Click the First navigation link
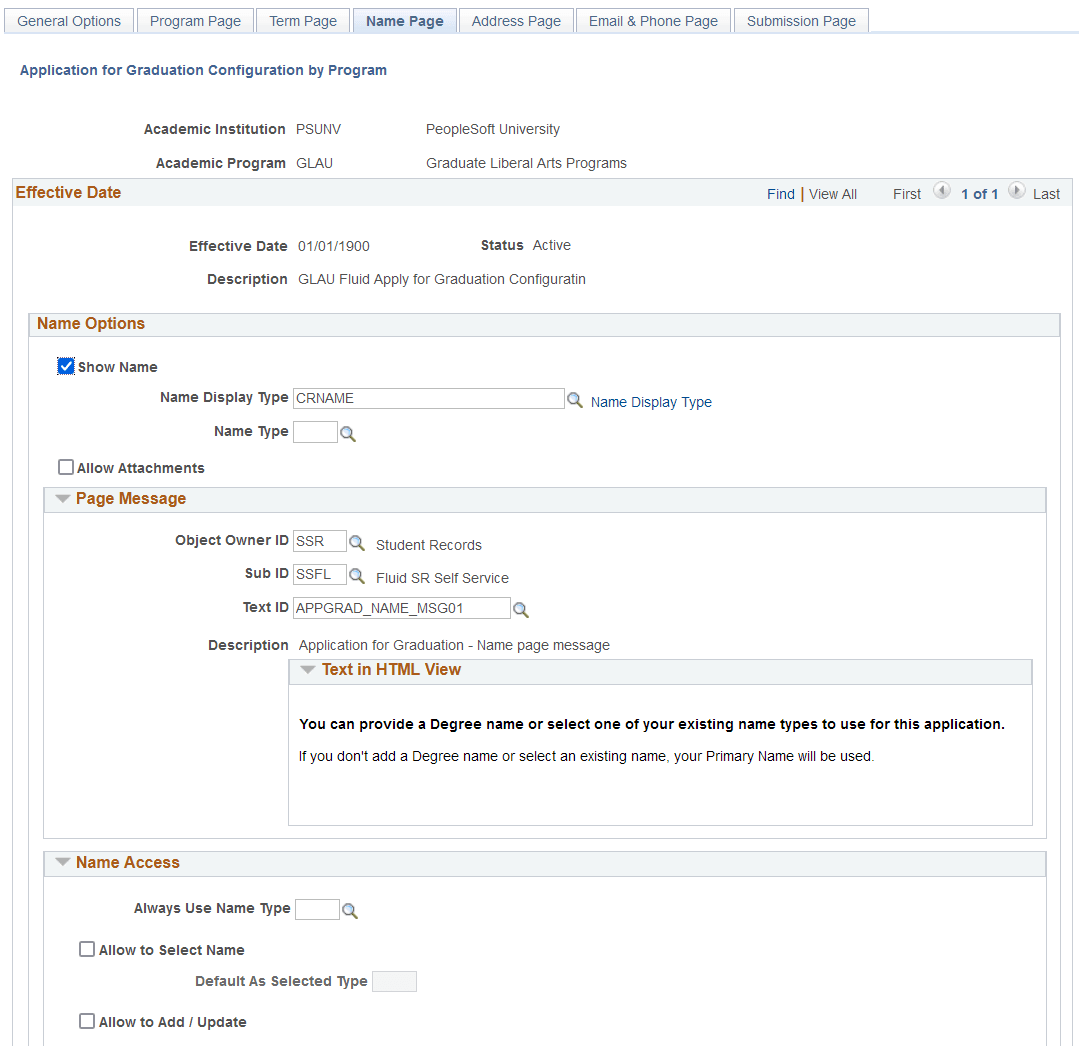 (x=906, y=194)
